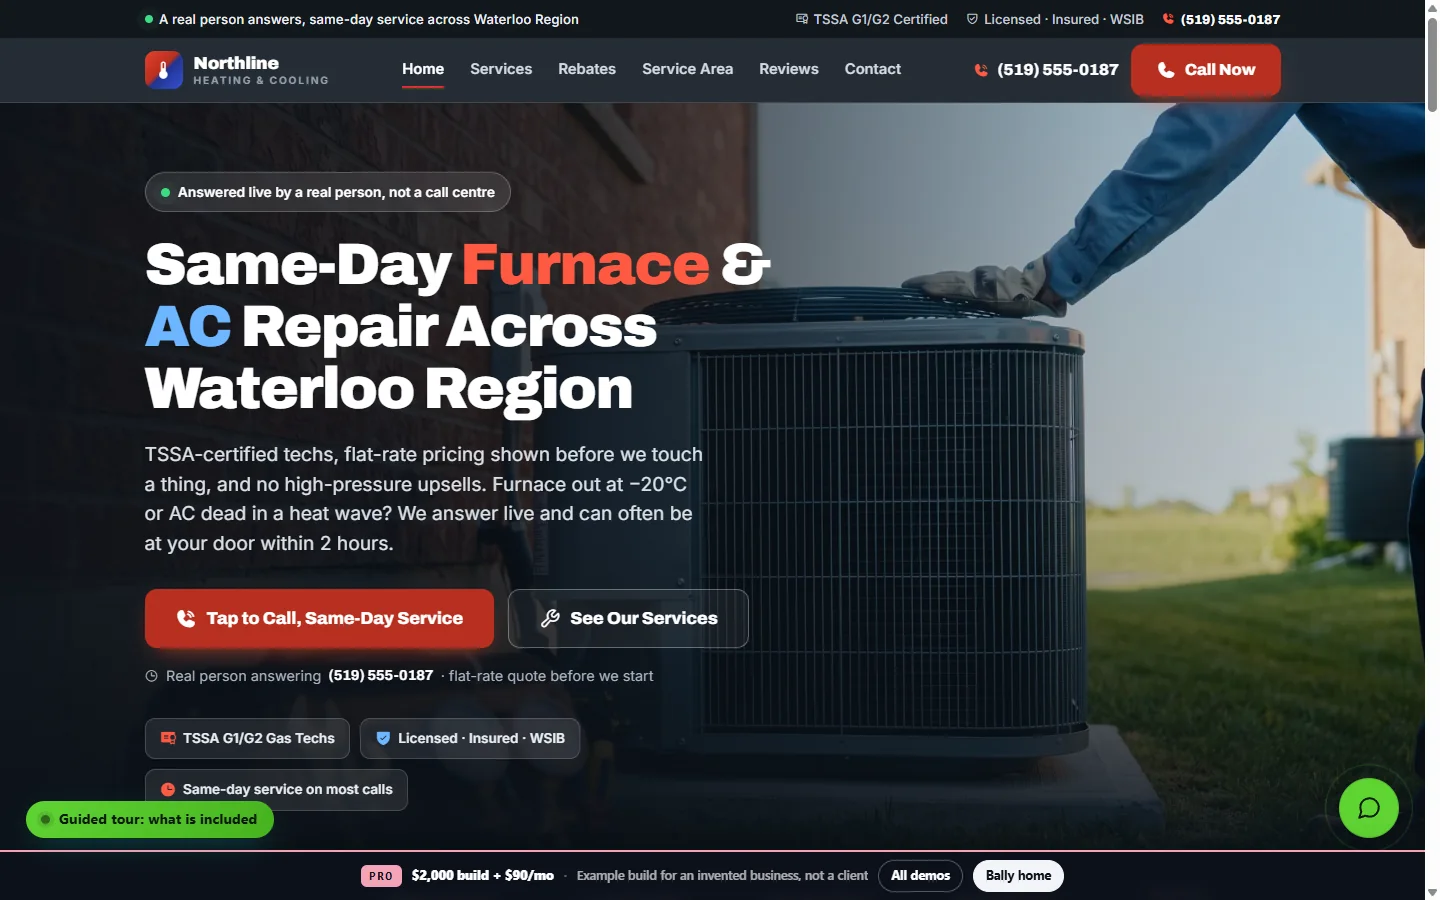
Task: Click the "Same-Day Furnace &" headline line
Action: point(458,265)
